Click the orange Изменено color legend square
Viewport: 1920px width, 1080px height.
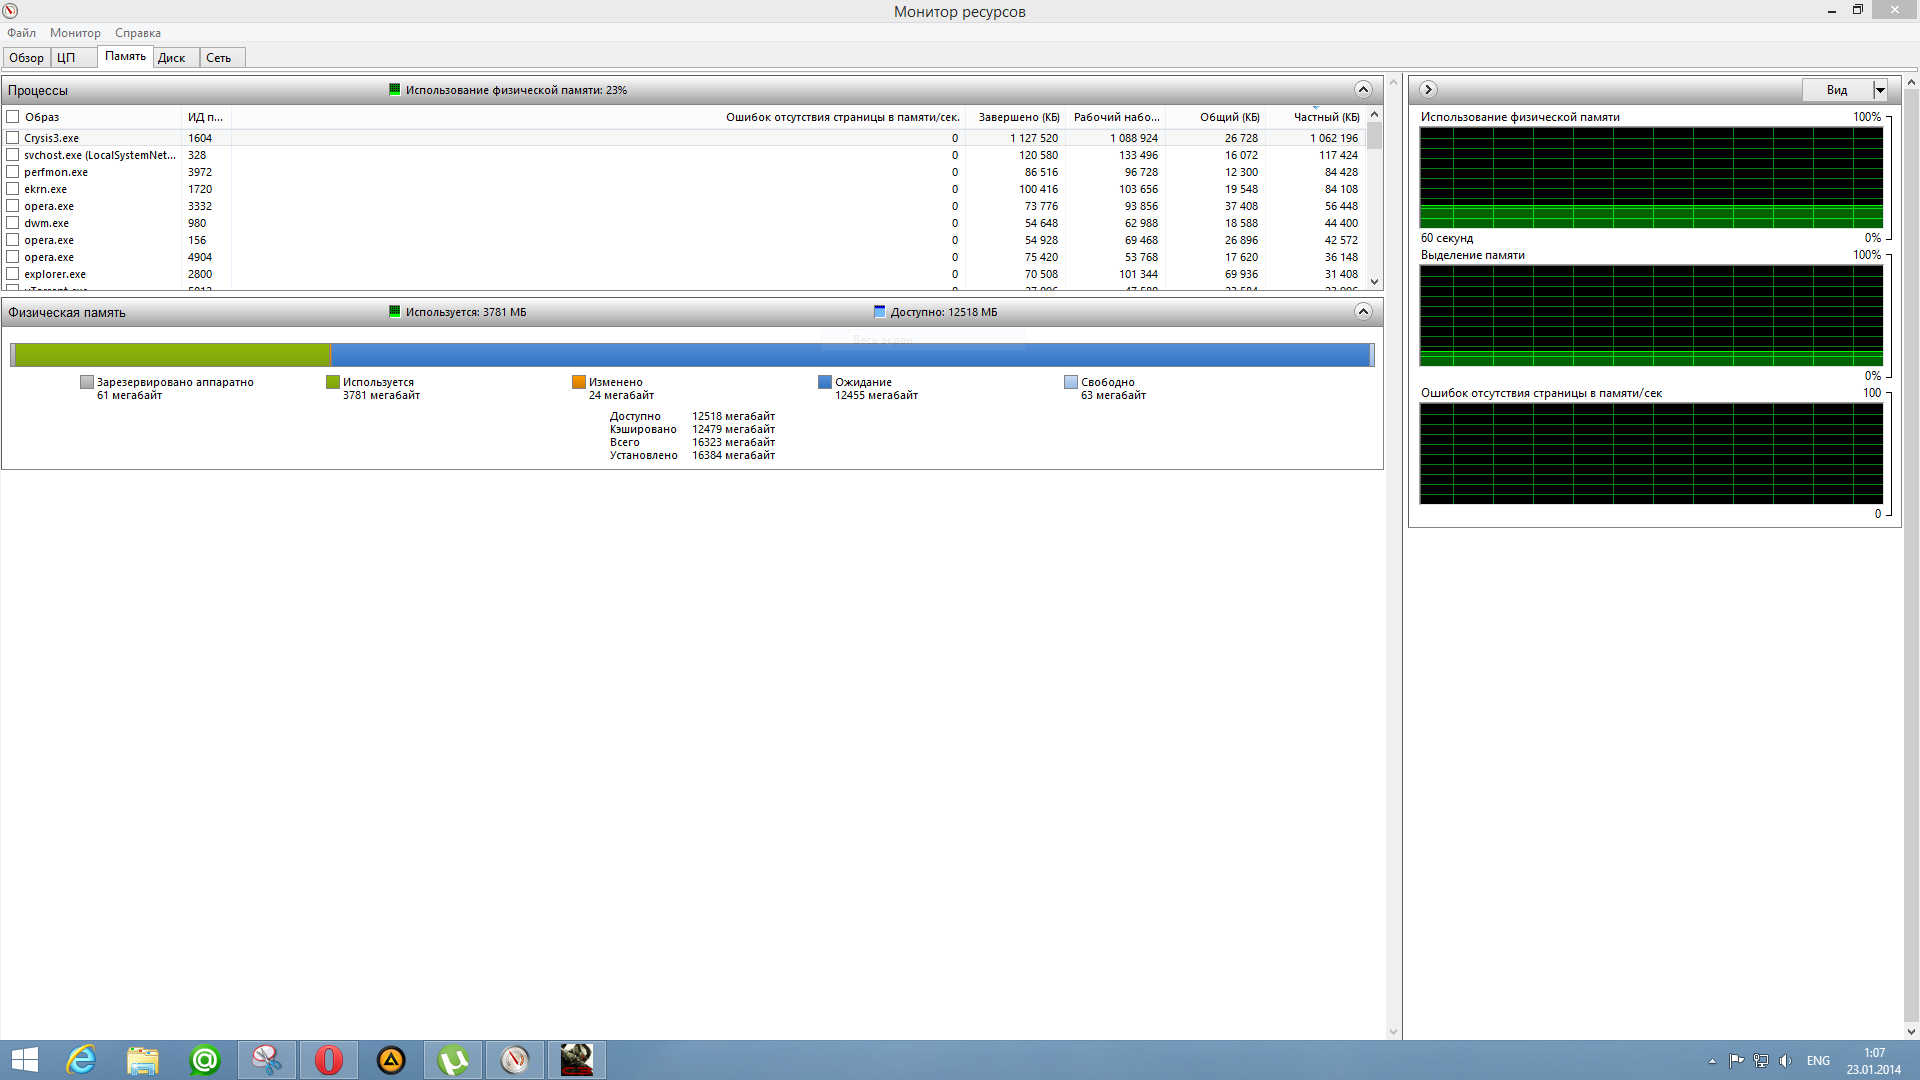[579, 382]
